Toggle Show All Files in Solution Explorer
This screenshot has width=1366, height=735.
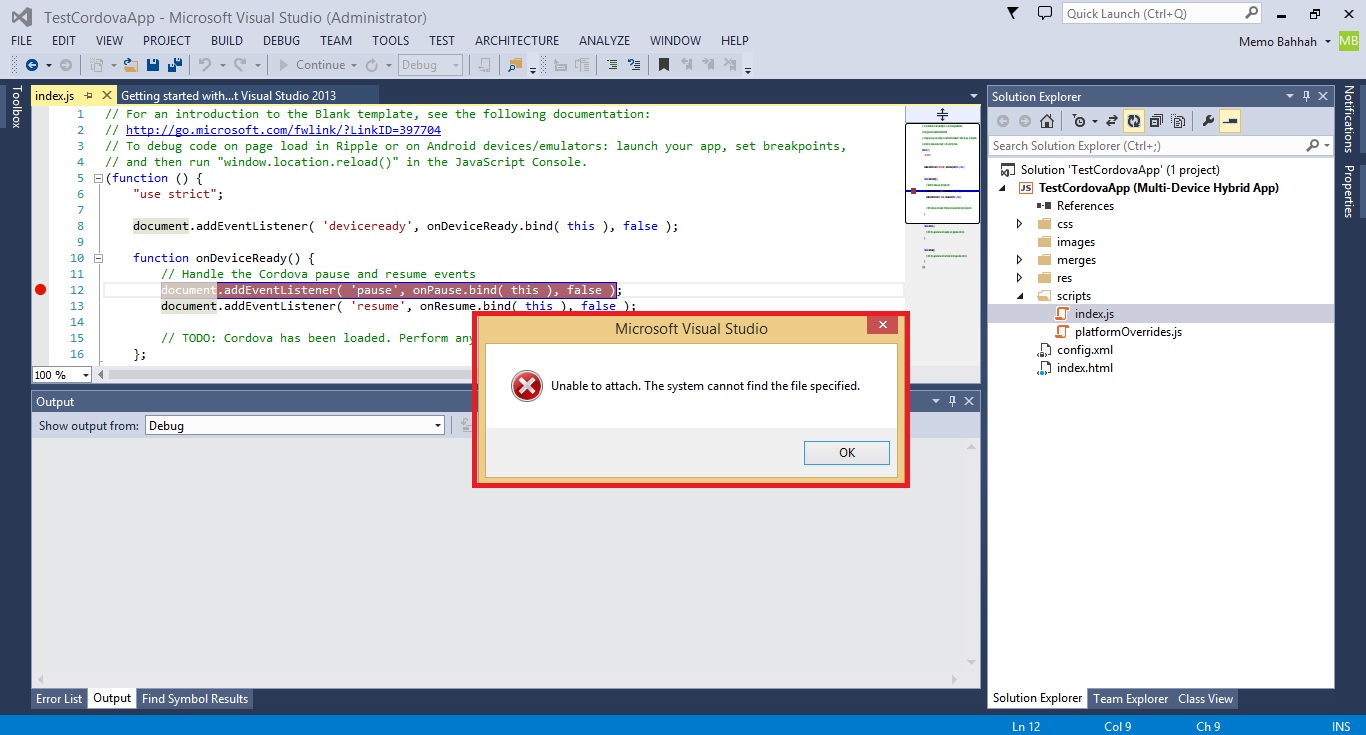click(x=1178, y=121)
